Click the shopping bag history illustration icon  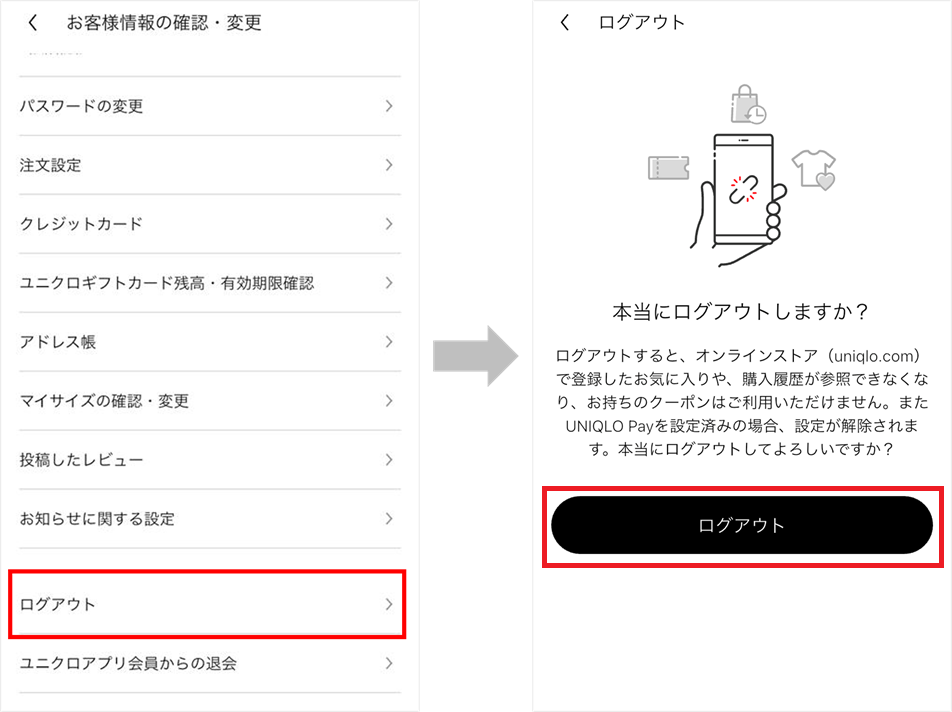coord(747,104)
